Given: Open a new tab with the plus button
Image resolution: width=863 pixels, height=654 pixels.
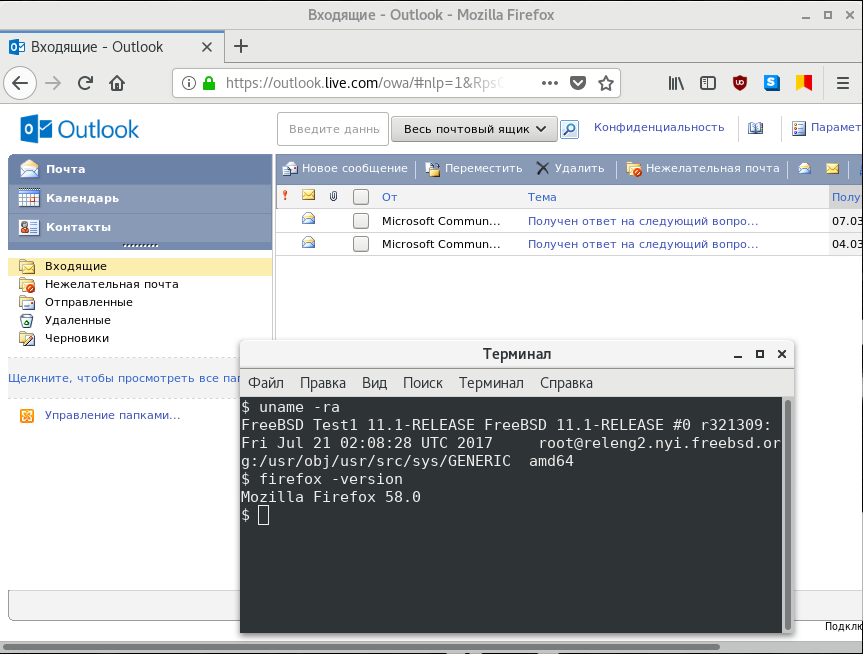Looking at the screenshot, I should (241, 46).
